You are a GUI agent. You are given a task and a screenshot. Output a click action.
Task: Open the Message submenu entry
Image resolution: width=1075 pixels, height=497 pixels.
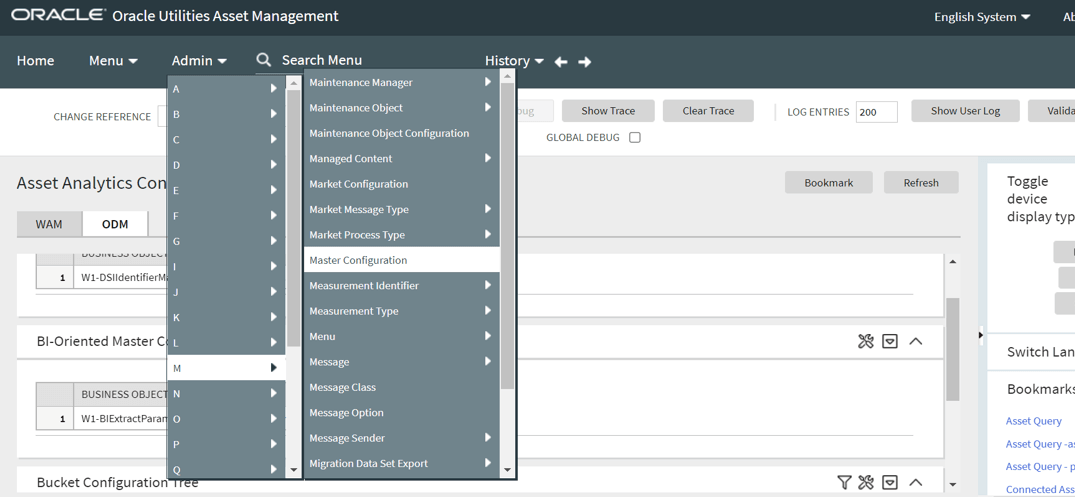click(x=402, y=361)
